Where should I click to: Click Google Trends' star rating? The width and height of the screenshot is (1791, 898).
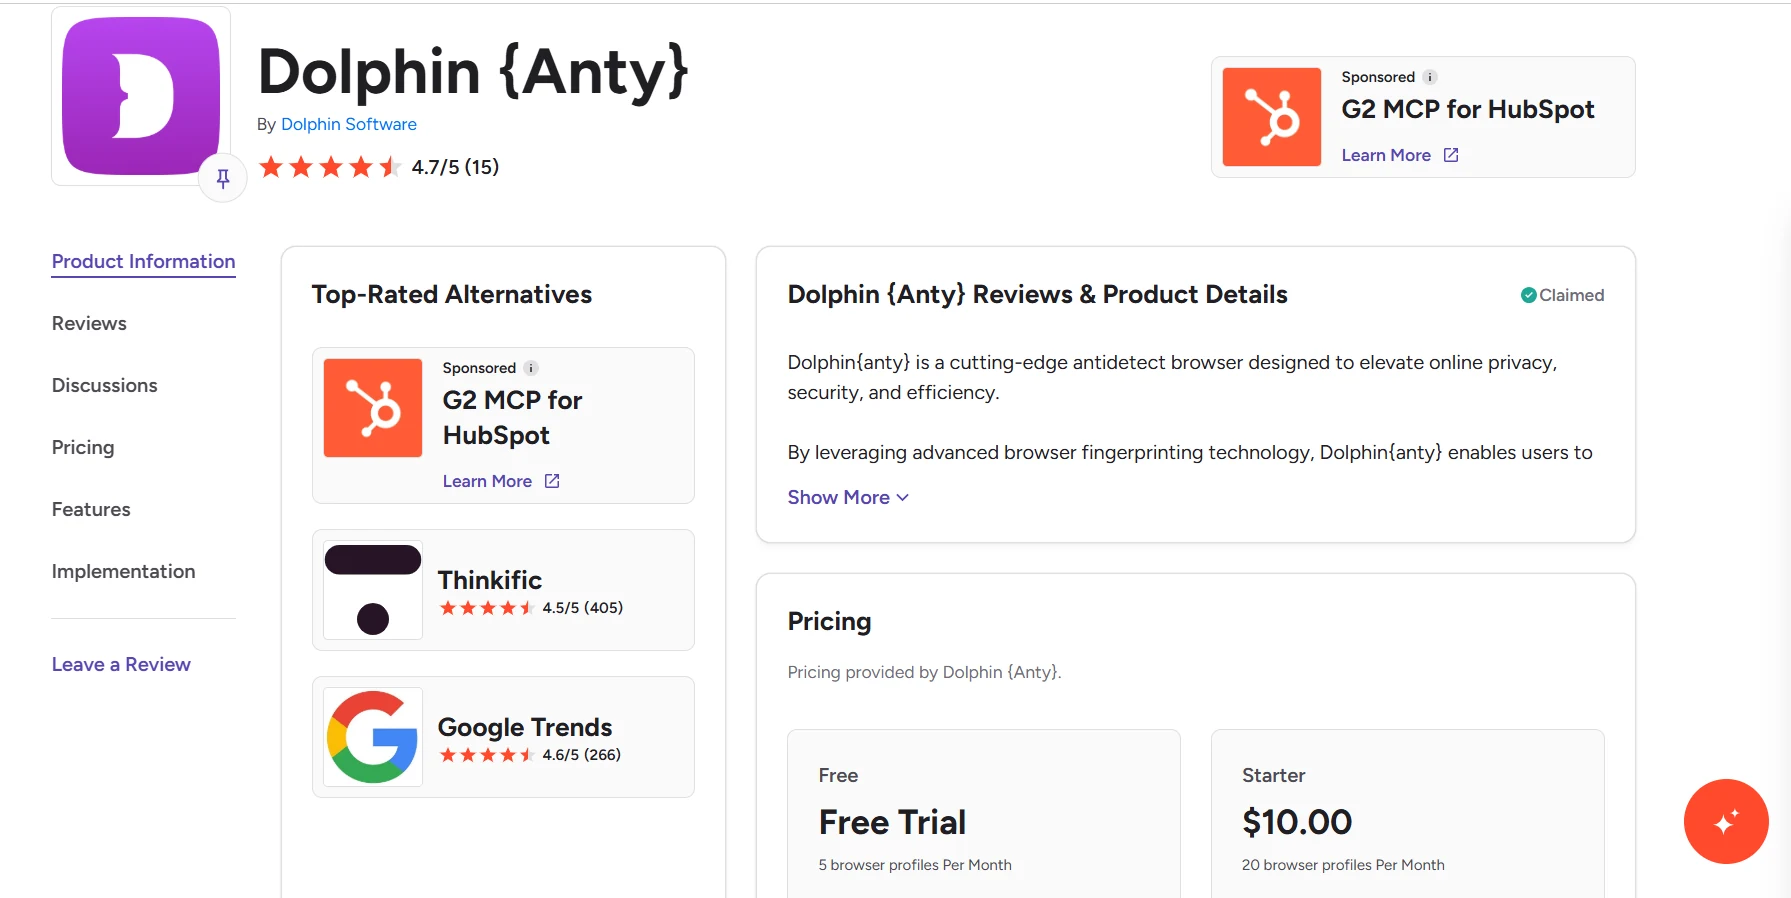(x=487, y=755)
